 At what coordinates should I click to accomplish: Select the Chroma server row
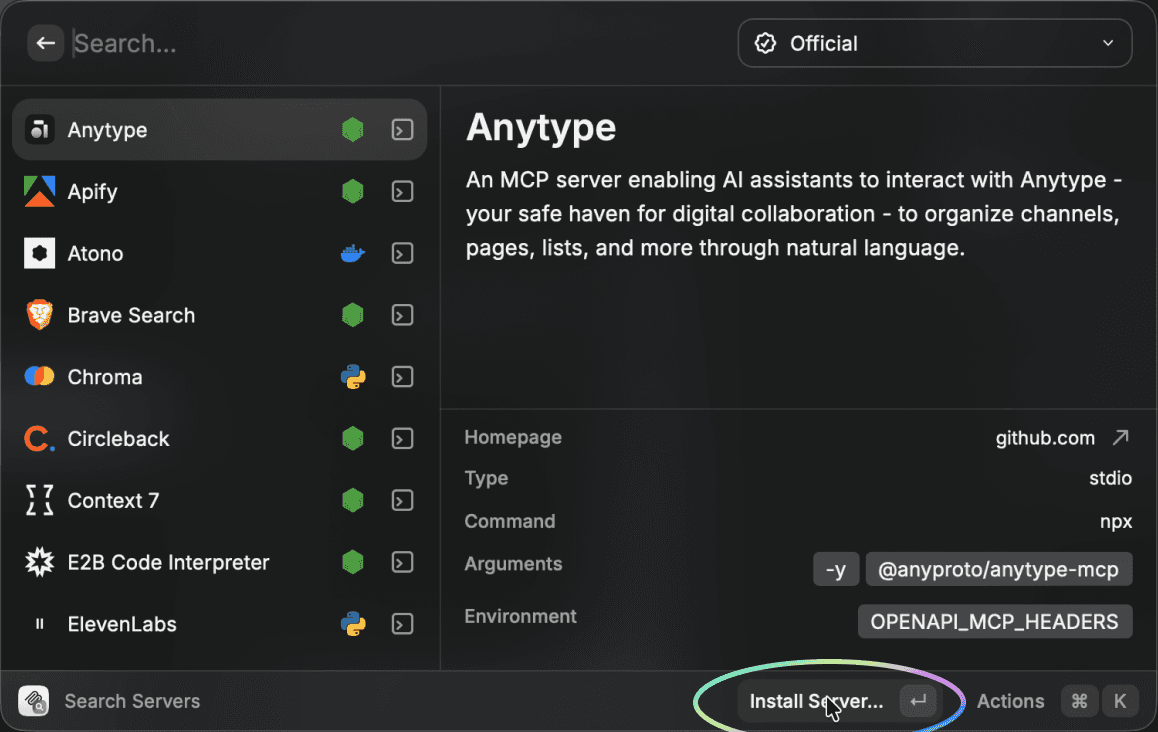[x=220, y=377]
